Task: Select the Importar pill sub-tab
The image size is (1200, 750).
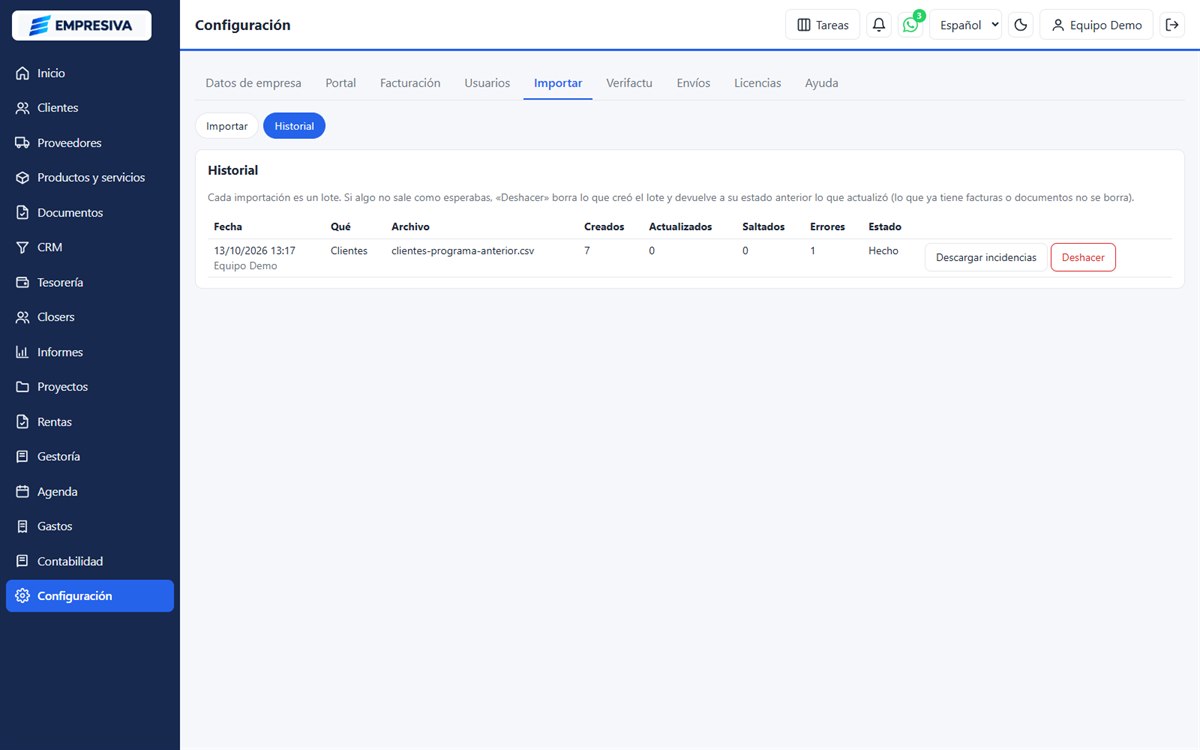Action: point(227,126)
